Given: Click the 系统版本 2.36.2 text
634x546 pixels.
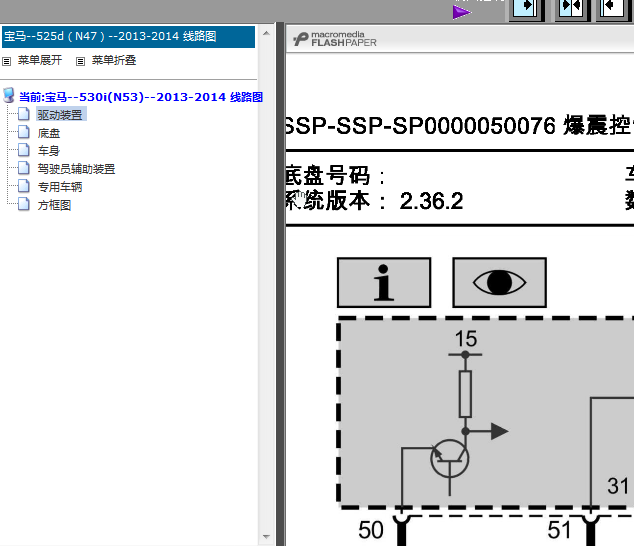Looking at the screenshot, I should [374, 201].
